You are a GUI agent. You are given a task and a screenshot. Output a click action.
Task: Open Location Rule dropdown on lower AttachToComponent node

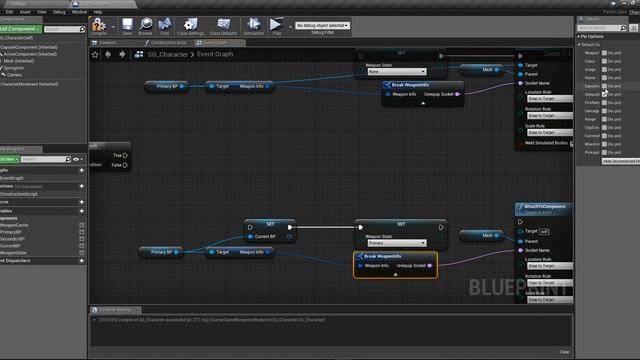coord(549,266)
